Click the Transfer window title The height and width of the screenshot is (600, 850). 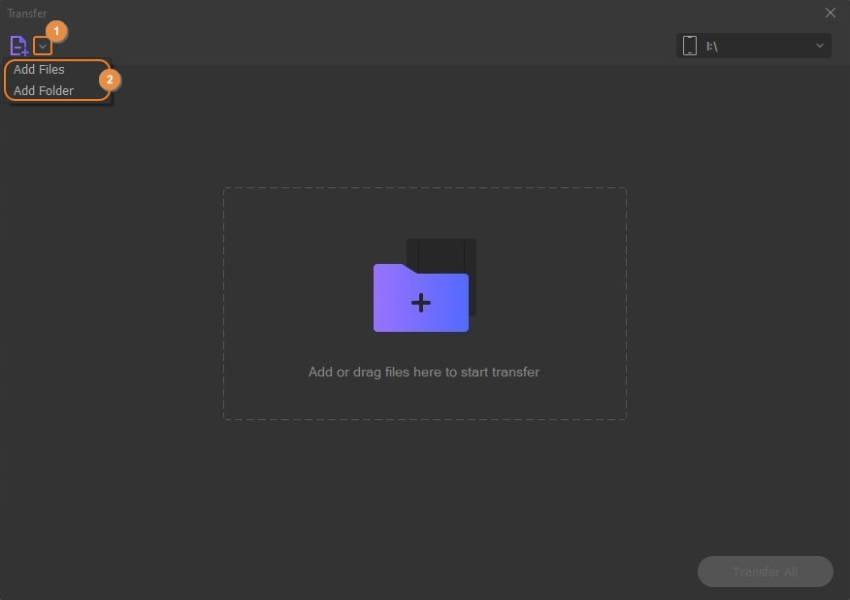coord(27,13)
